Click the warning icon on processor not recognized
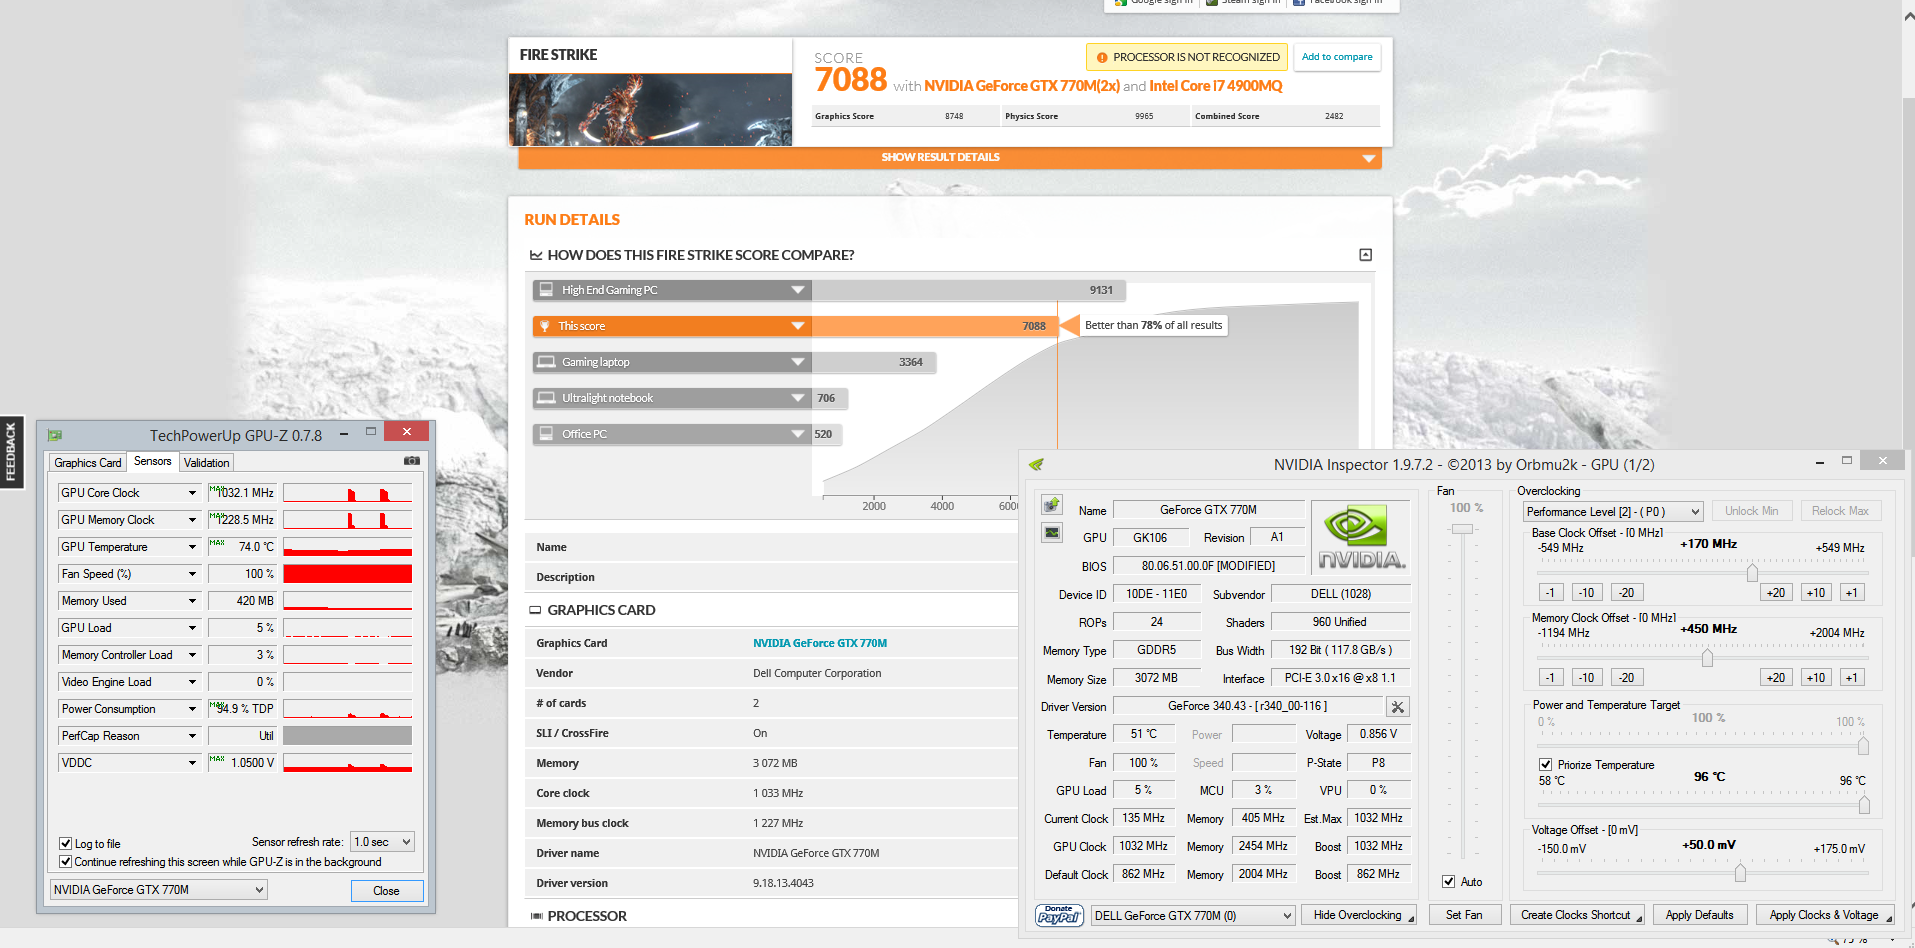The image size is (1915, 948). [1102, 57]
